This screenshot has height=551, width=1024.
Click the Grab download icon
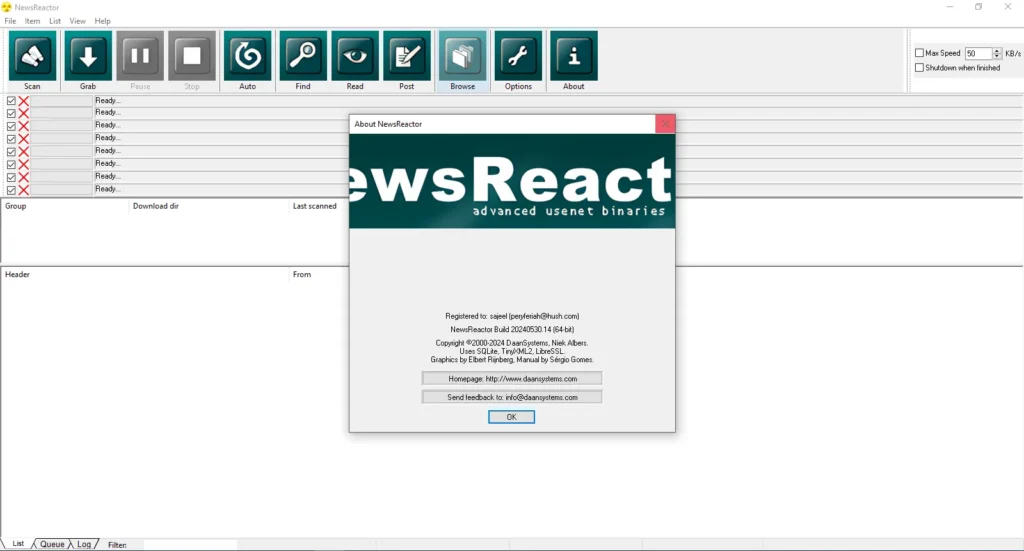coord(88,56)
